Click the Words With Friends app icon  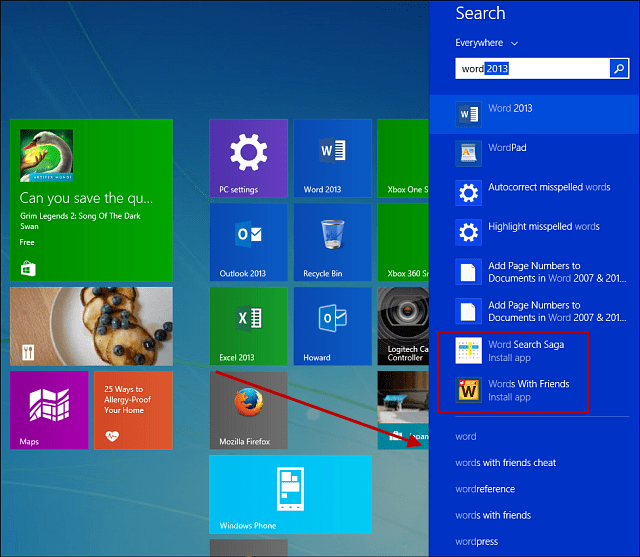(469, 390)
